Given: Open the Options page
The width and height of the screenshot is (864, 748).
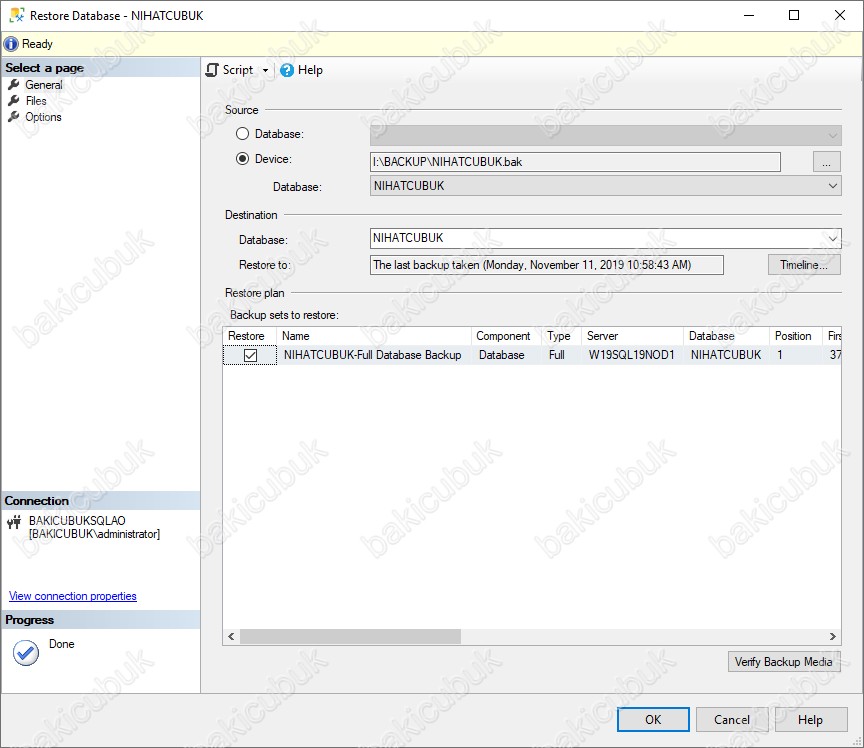Looking at the screenshot, I should click(x=43, y=117).
